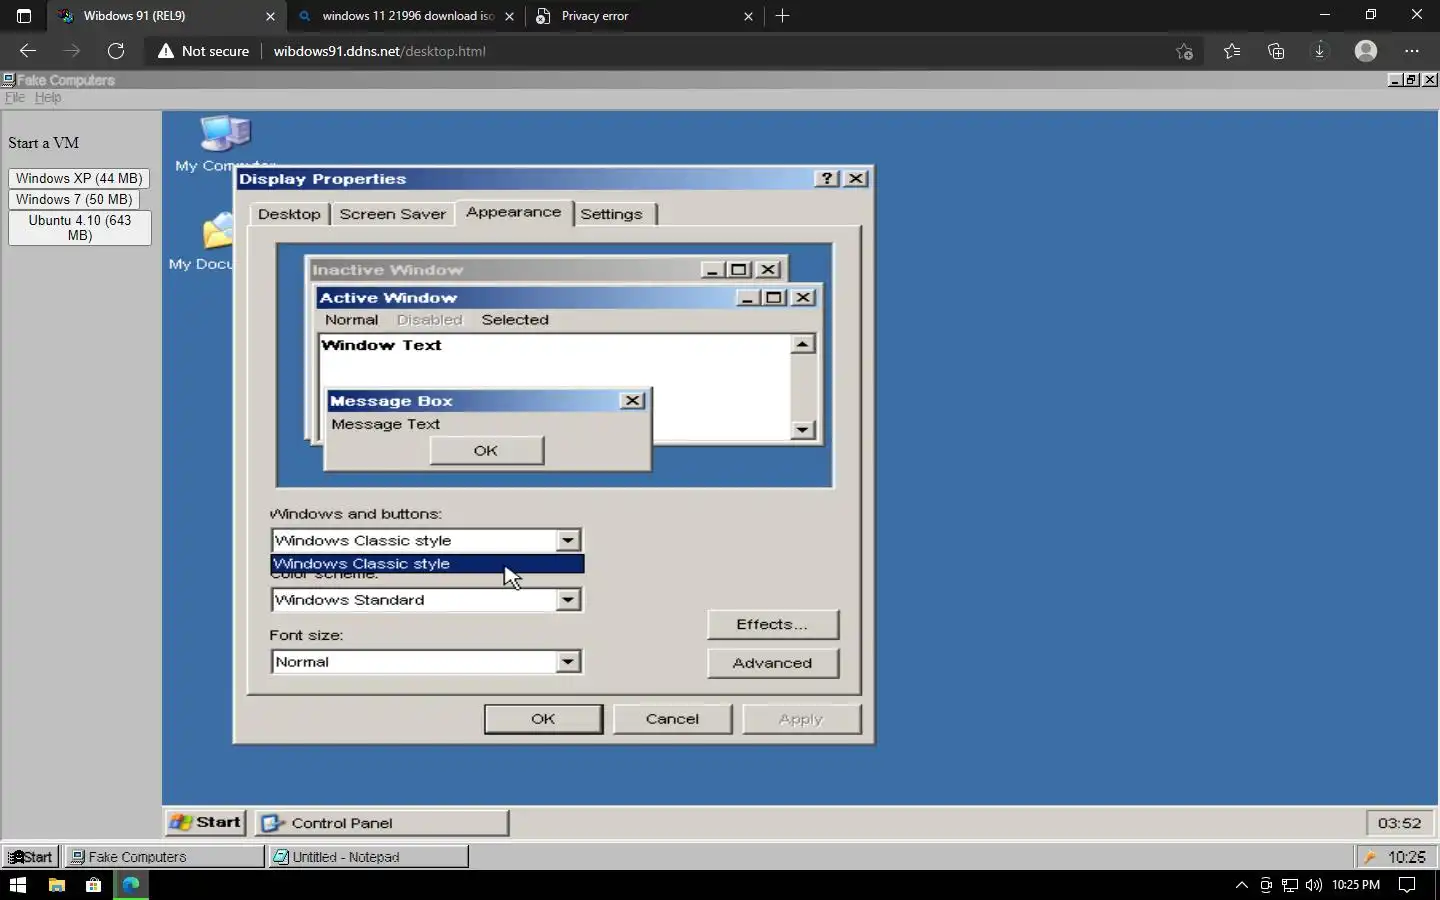Open the vertical tabs icon in browser

point(24,16)
